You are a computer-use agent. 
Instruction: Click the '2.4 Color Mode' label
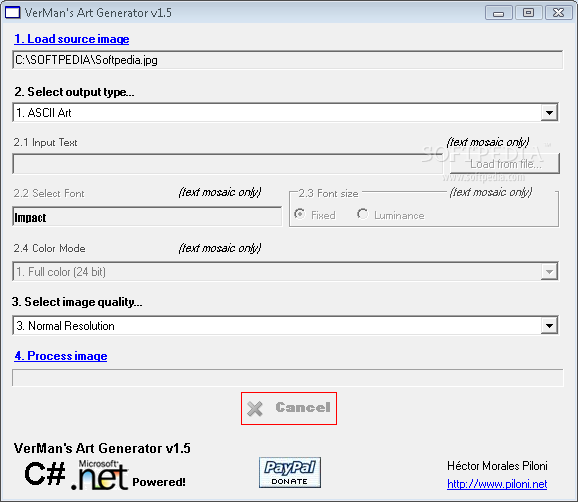pos(49,248)
